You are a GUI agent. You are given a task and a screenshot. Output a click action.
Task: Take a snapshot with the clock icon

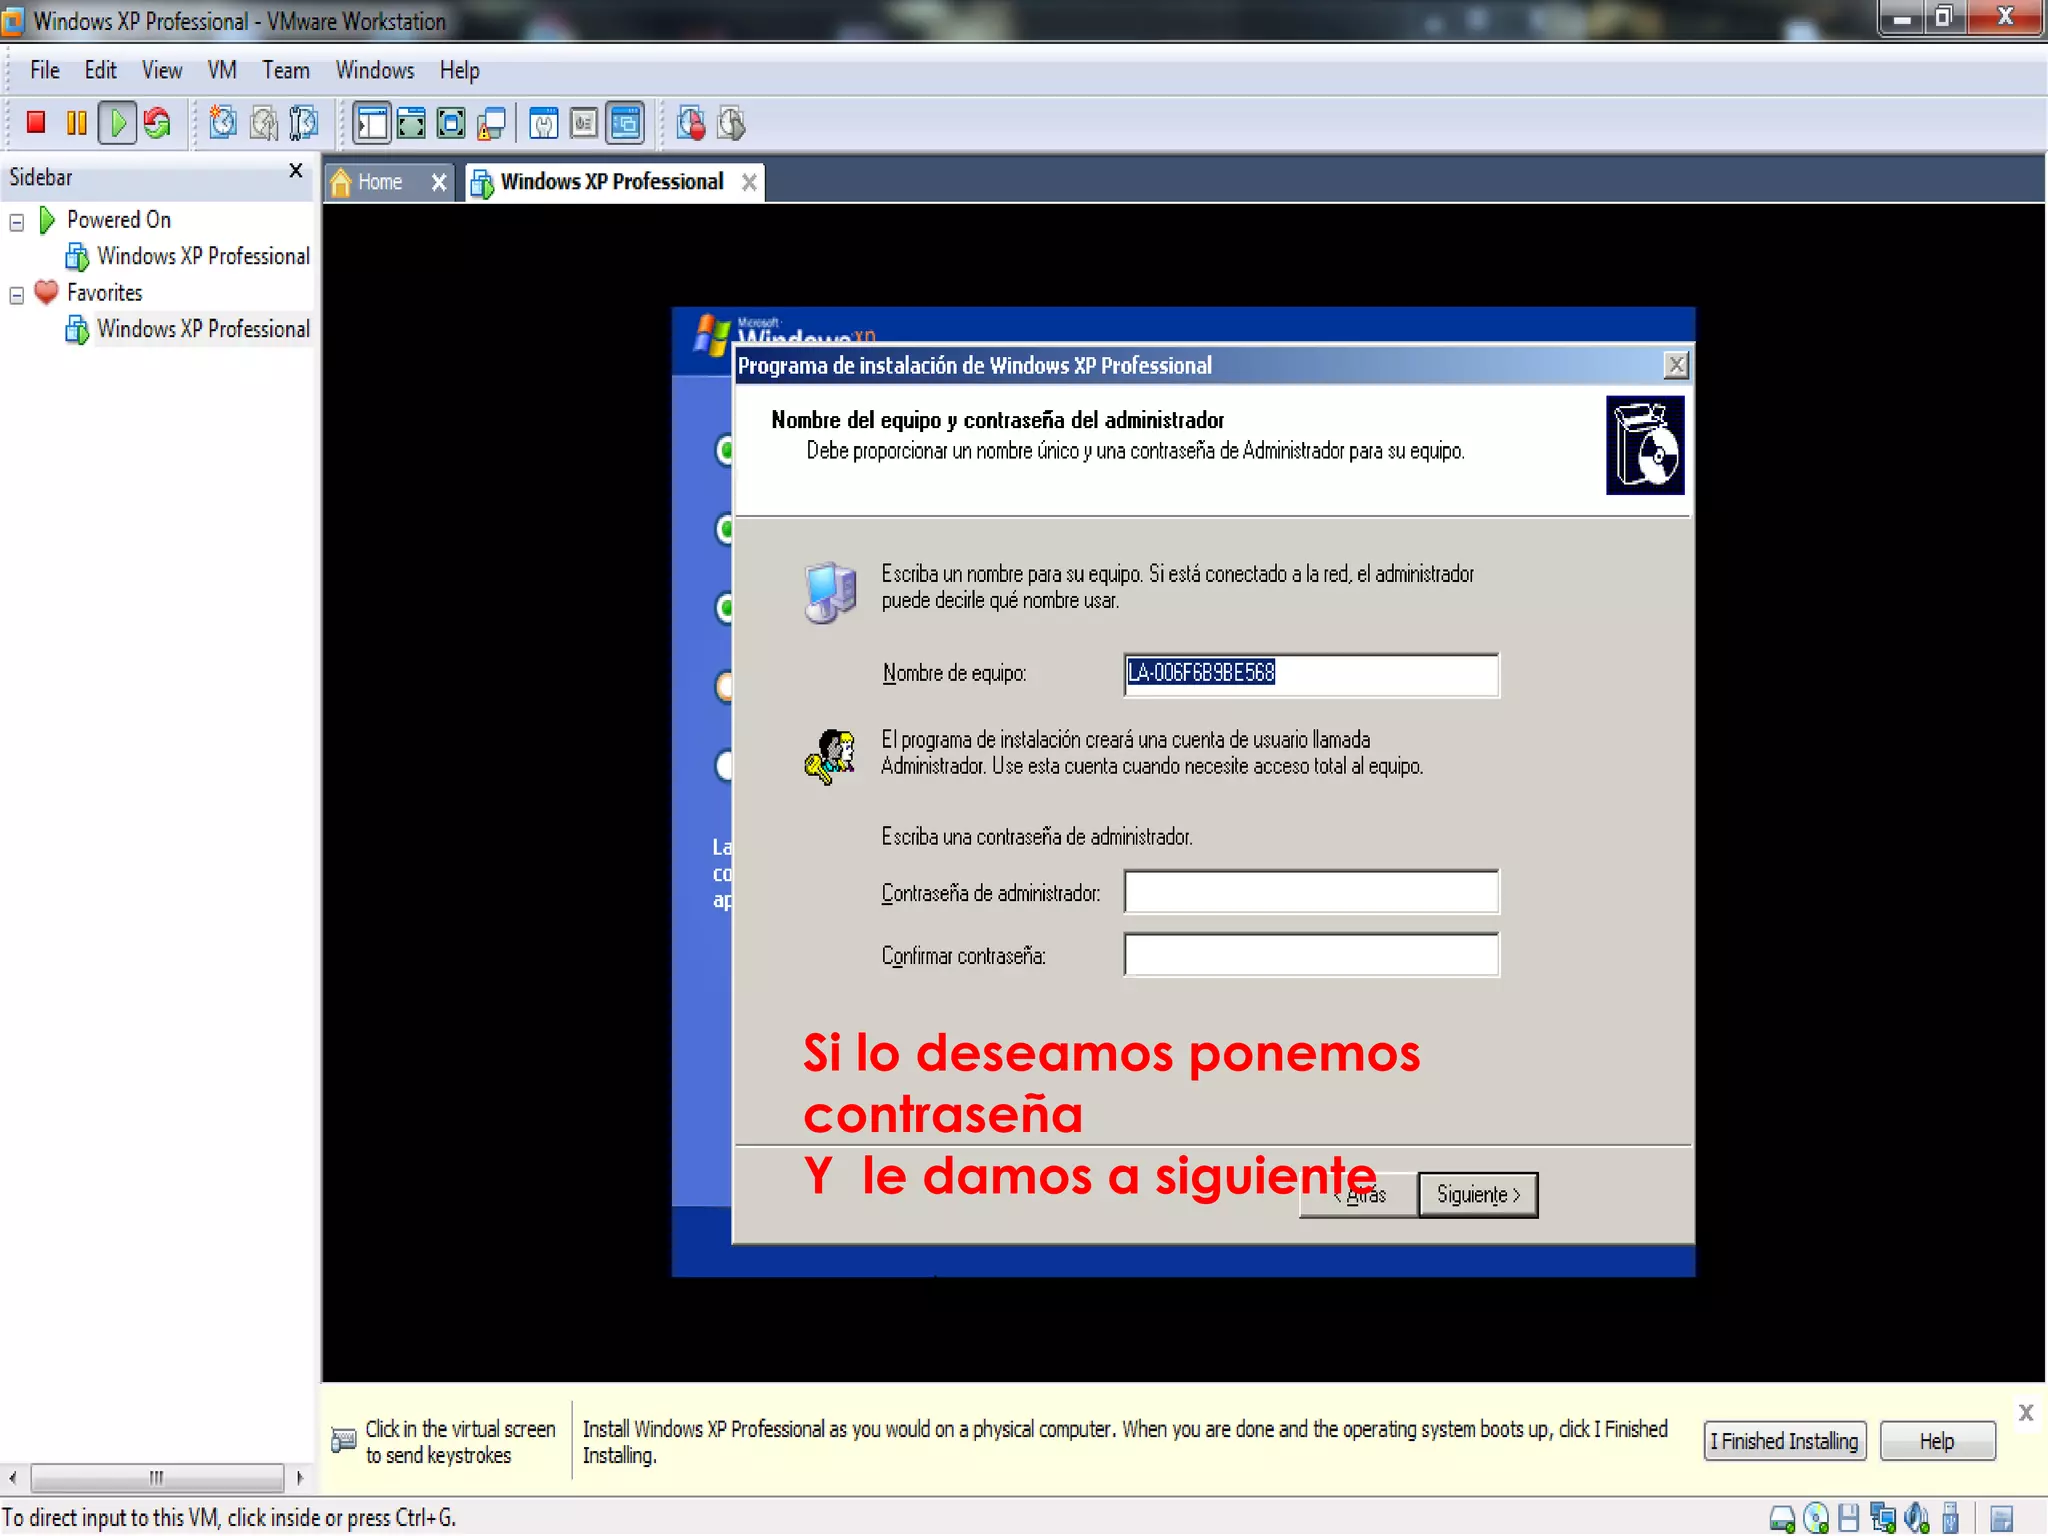(x=222, y=123)
